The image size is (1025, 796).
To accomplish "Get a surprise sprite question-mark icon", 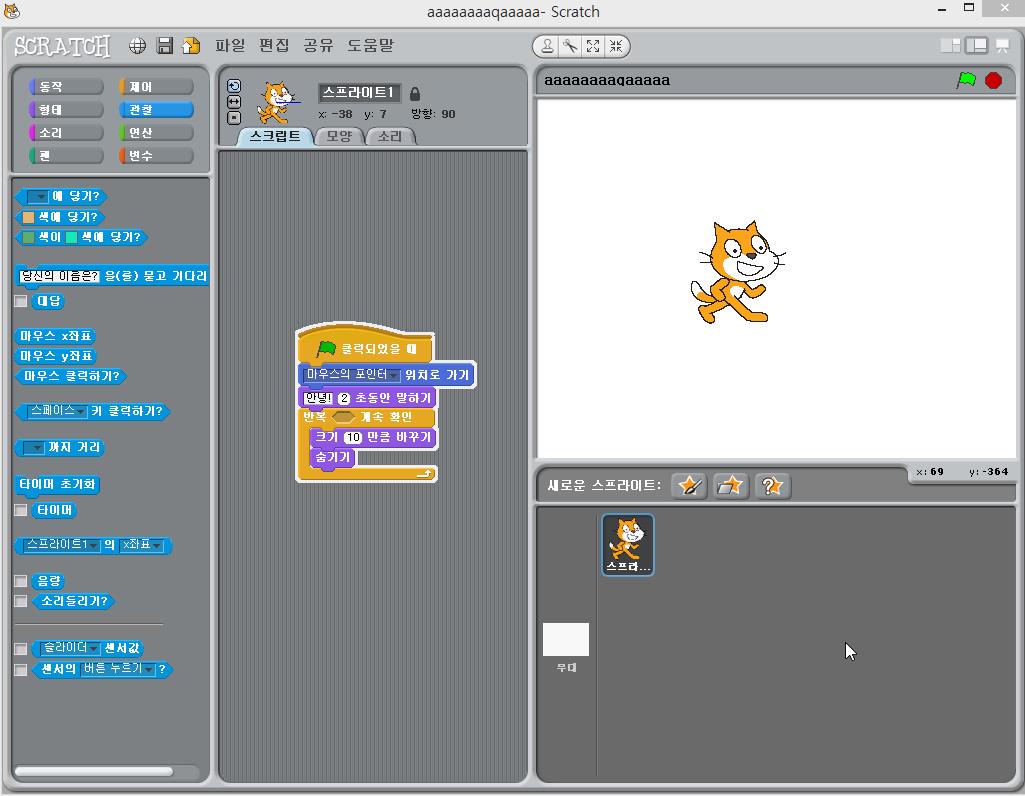I will point(771,485).
